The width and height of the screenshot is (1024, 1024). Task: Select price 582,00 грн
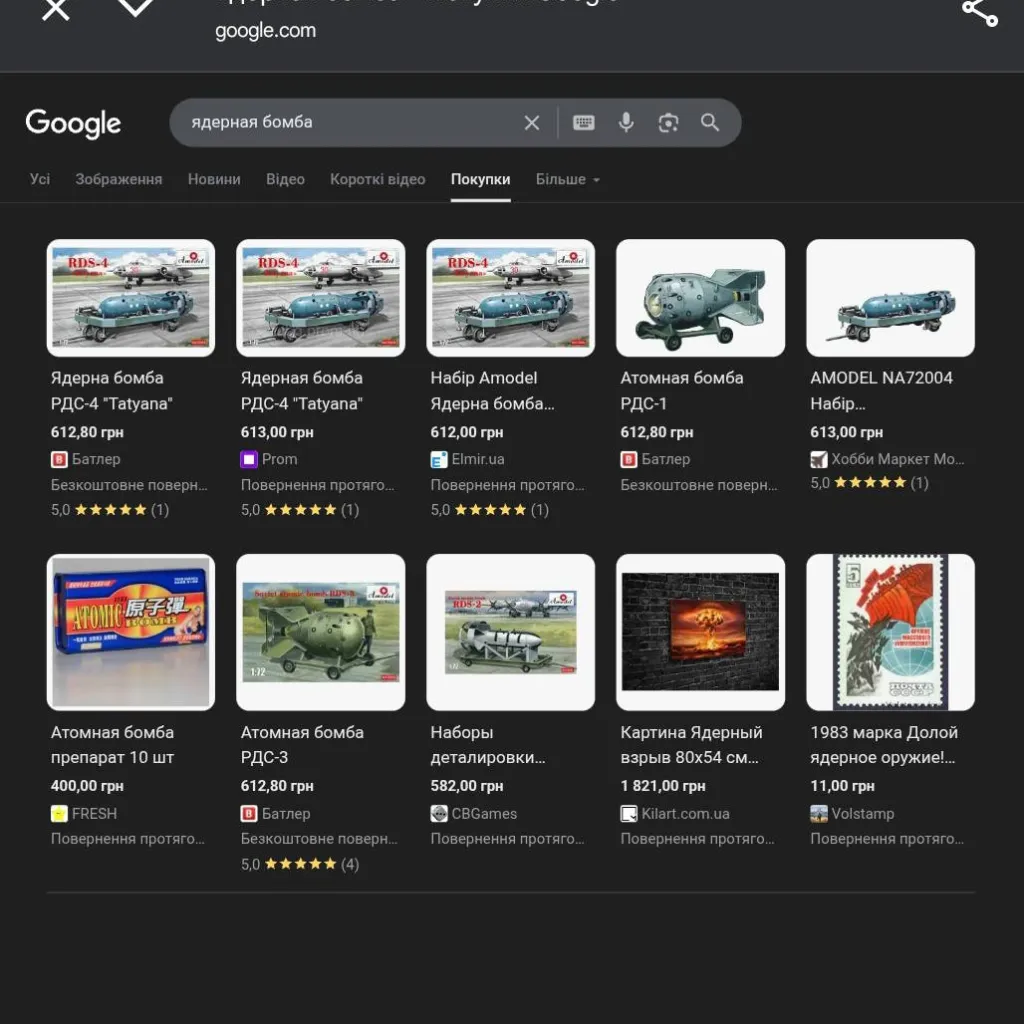click(x=467, y=786)
